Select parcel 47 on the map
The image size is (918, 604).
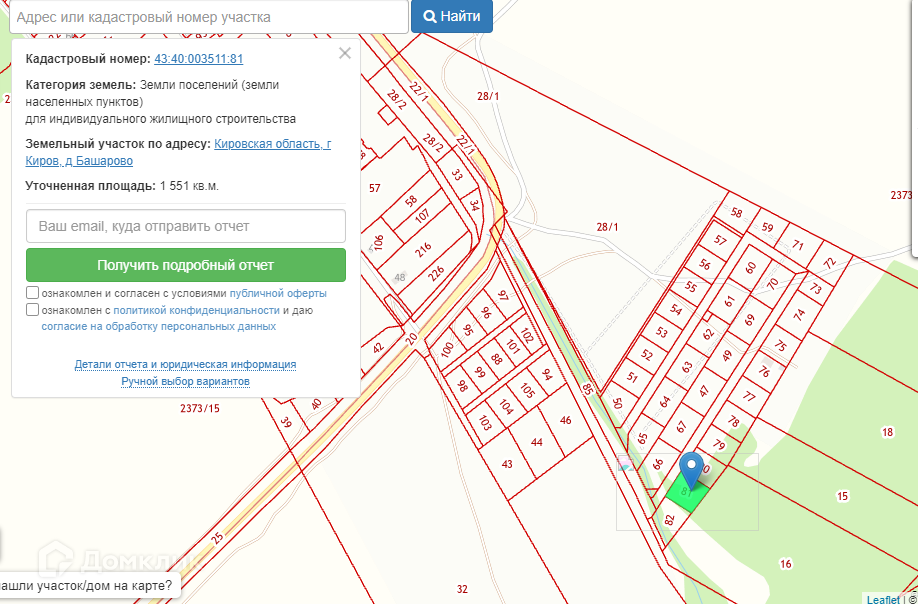click(704, 390)
